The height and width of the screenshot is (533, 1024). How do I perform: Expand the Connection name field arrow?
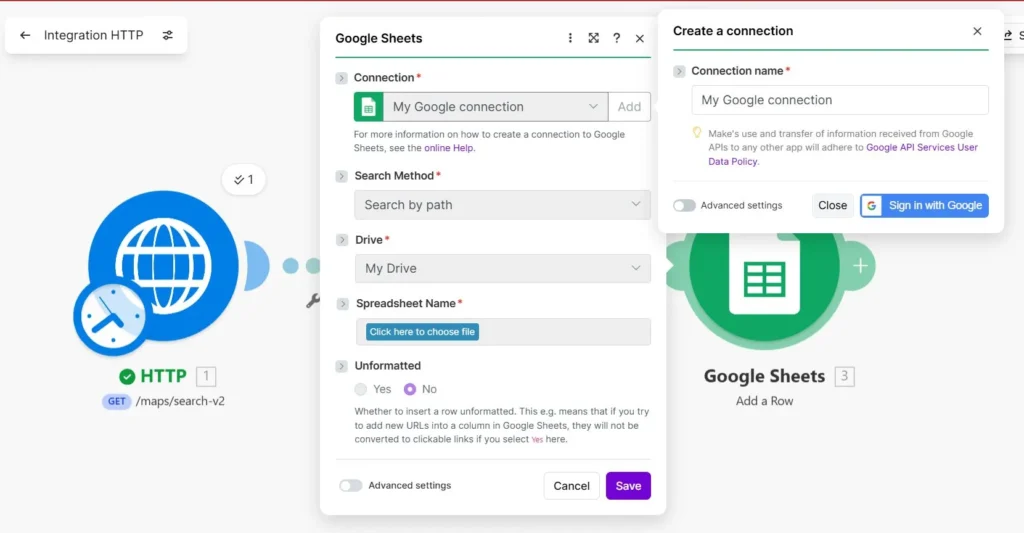[679, 71]
